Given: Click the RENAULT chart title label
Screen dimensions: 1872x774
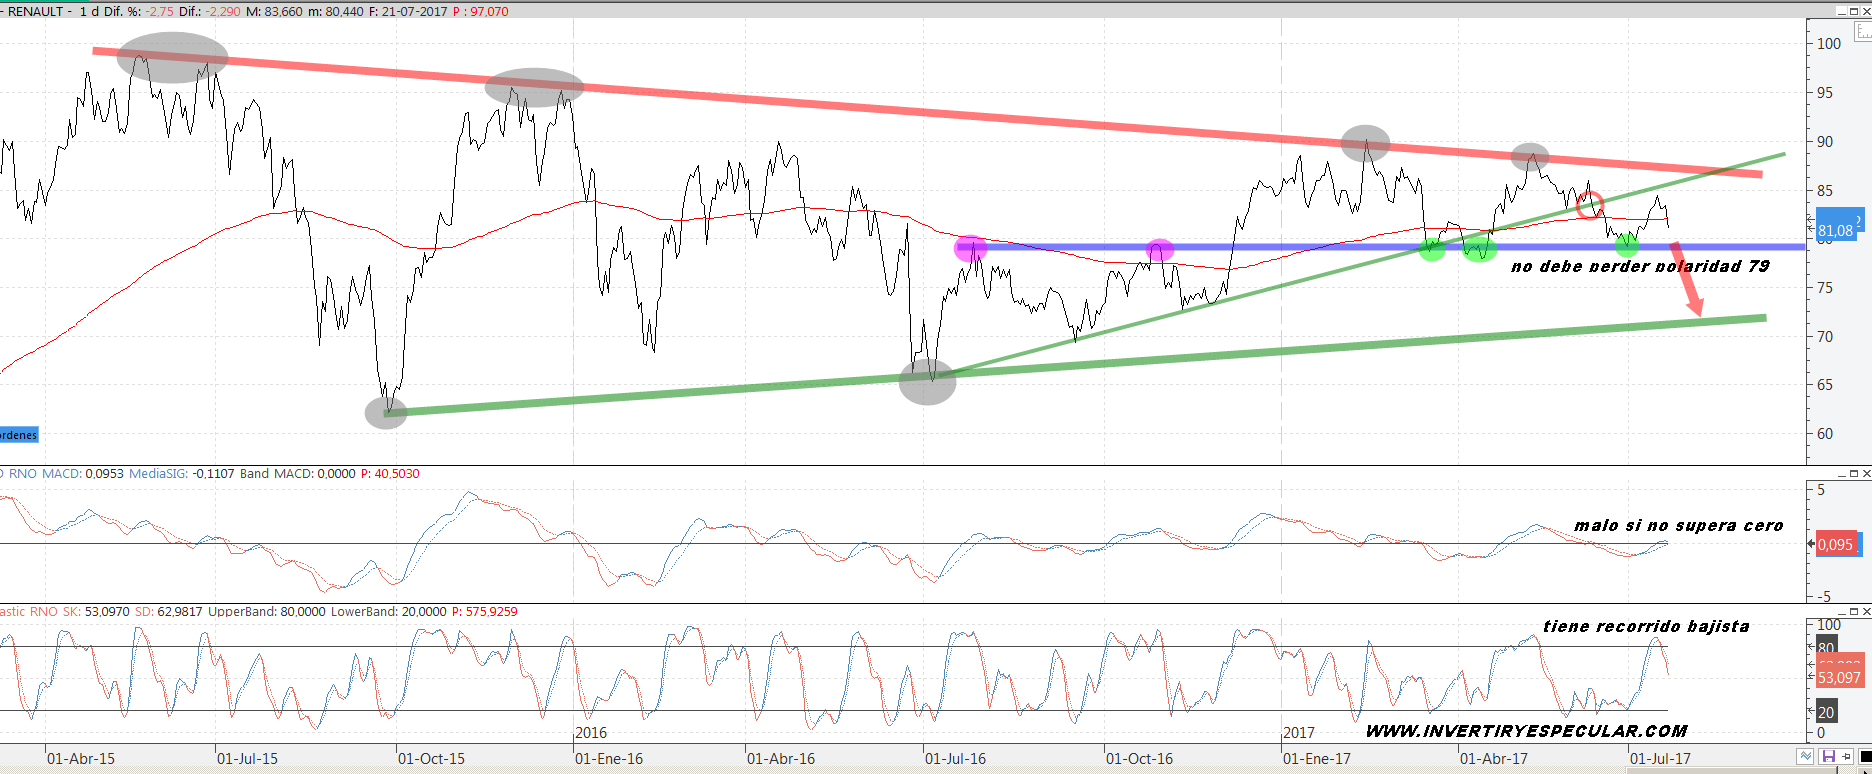Looking at the screenshot, I should [x=35, y=11].
